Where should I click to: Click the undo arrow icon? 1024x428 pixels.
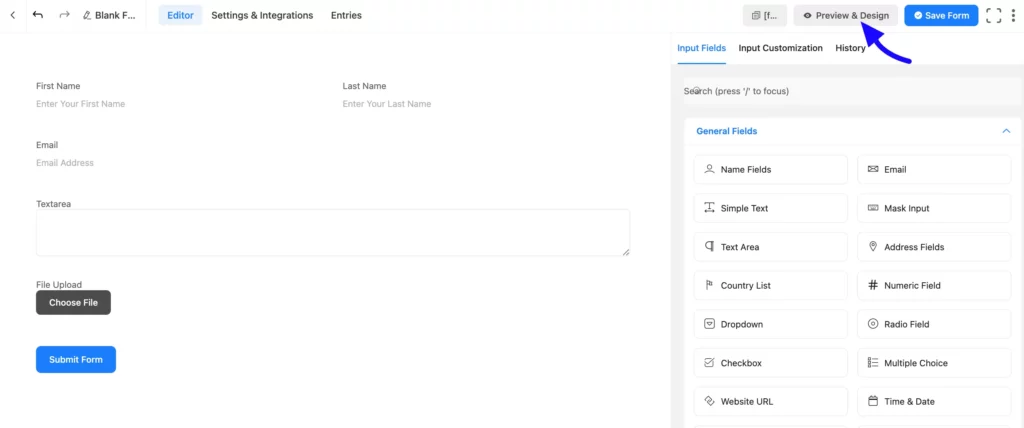[38, 15]
